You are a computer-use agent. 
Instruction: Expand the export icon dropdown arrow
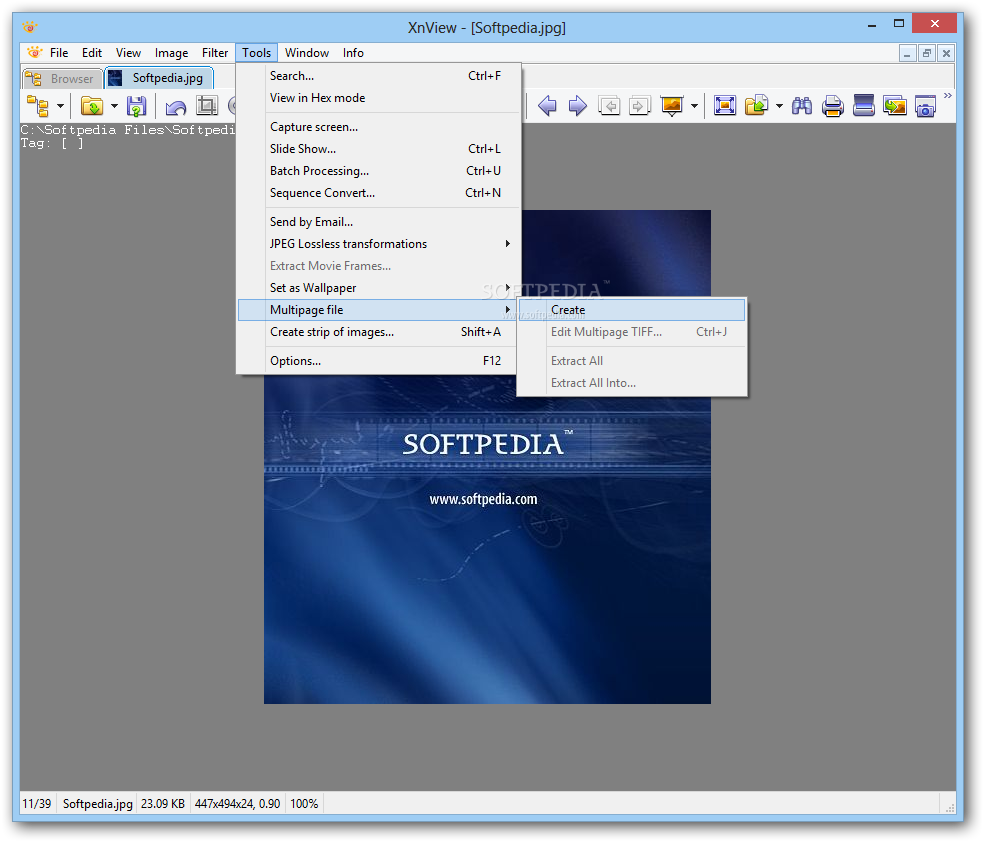click(x=779, y=106)
